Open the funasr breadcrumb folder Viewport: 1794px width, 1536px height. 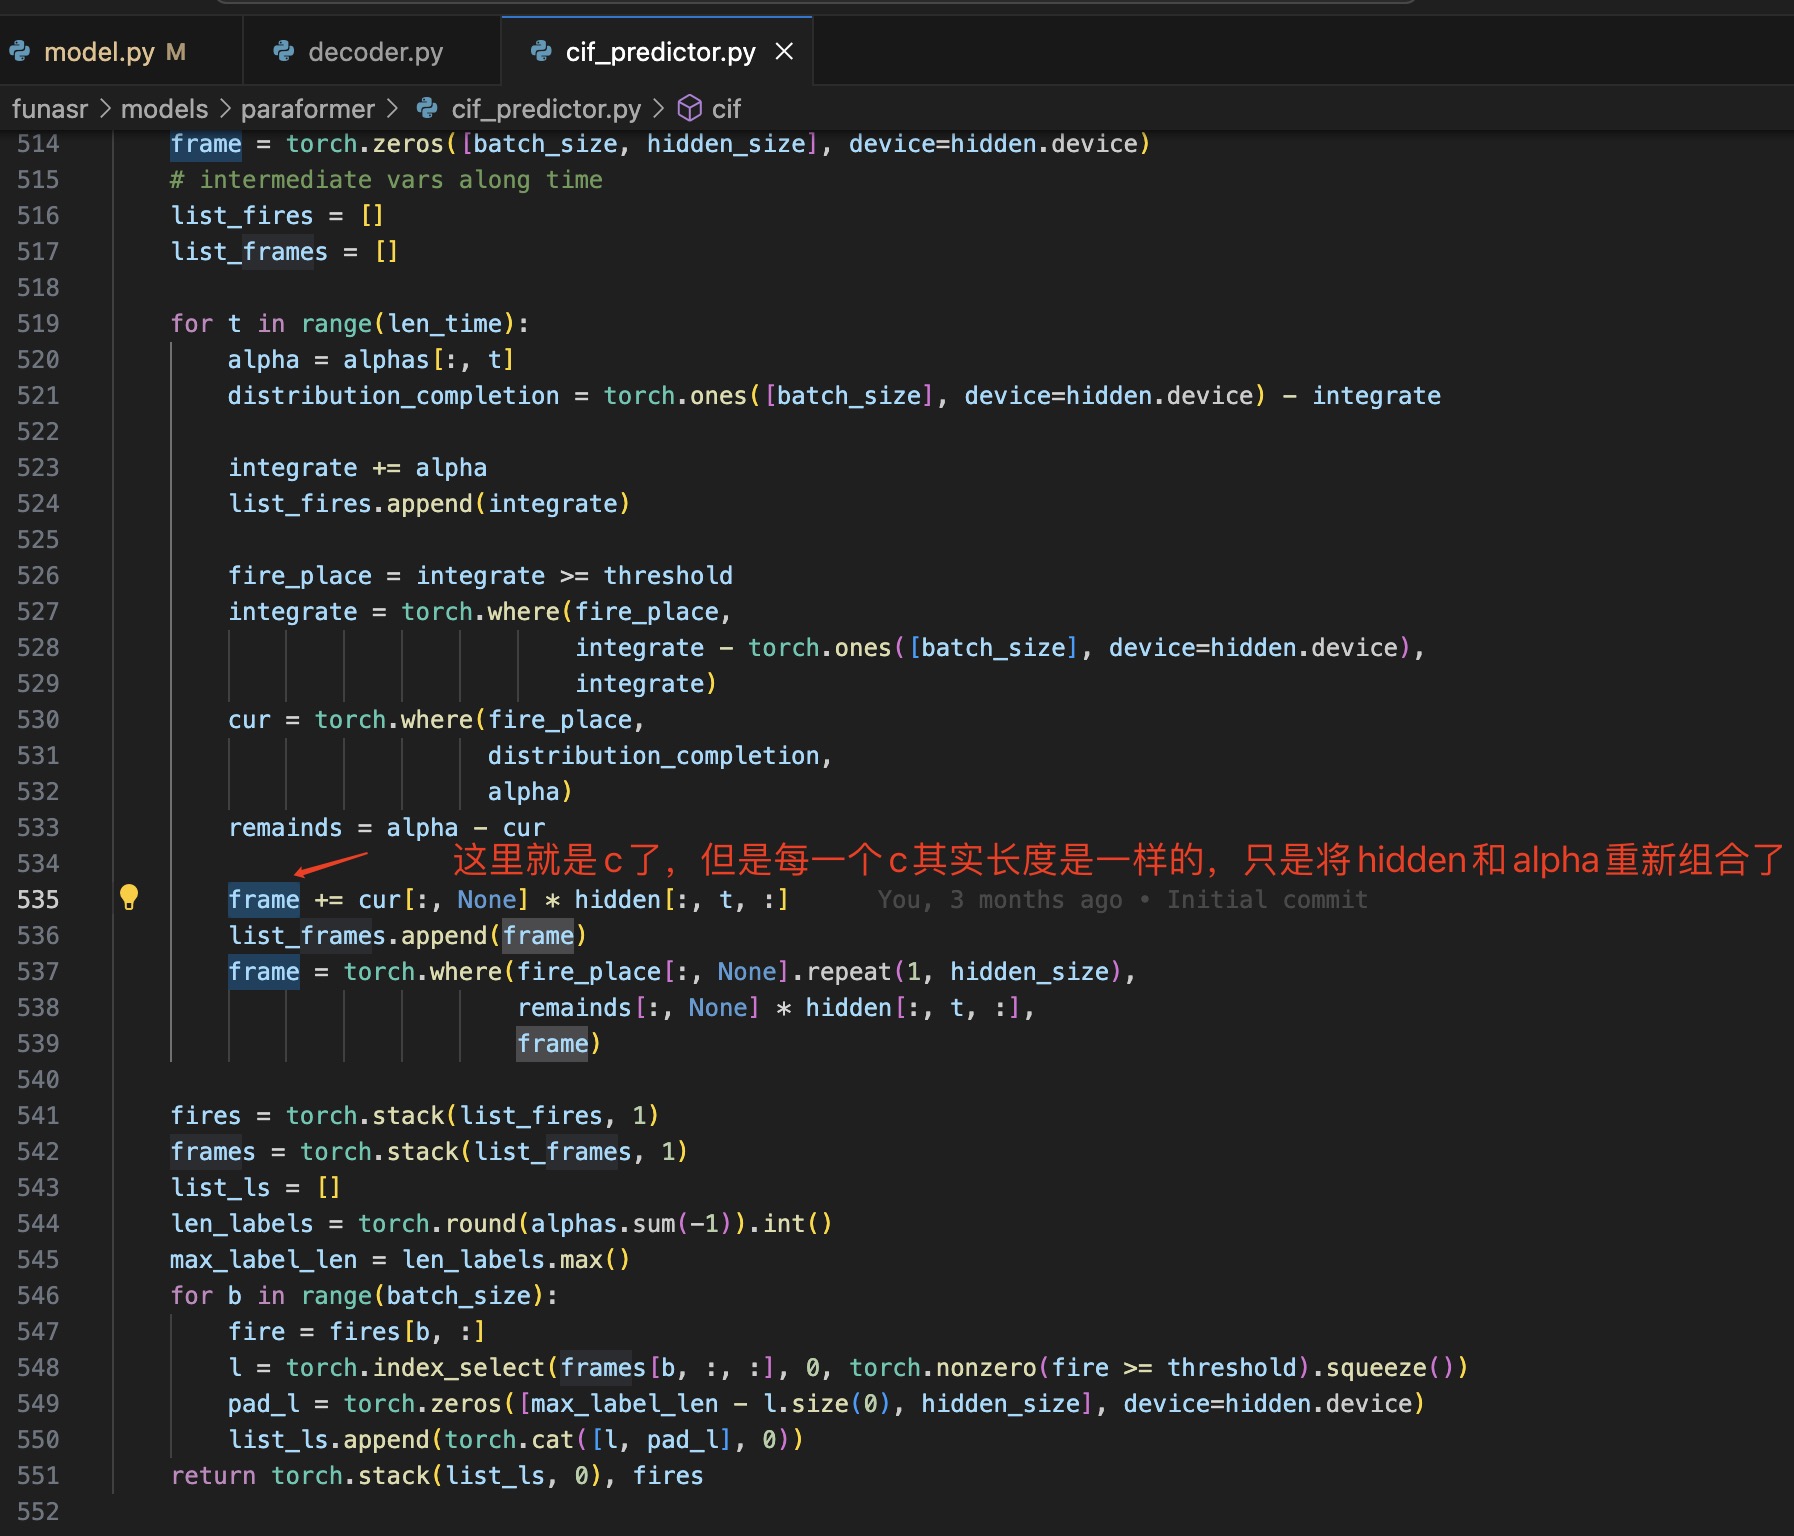click(50, 109)
